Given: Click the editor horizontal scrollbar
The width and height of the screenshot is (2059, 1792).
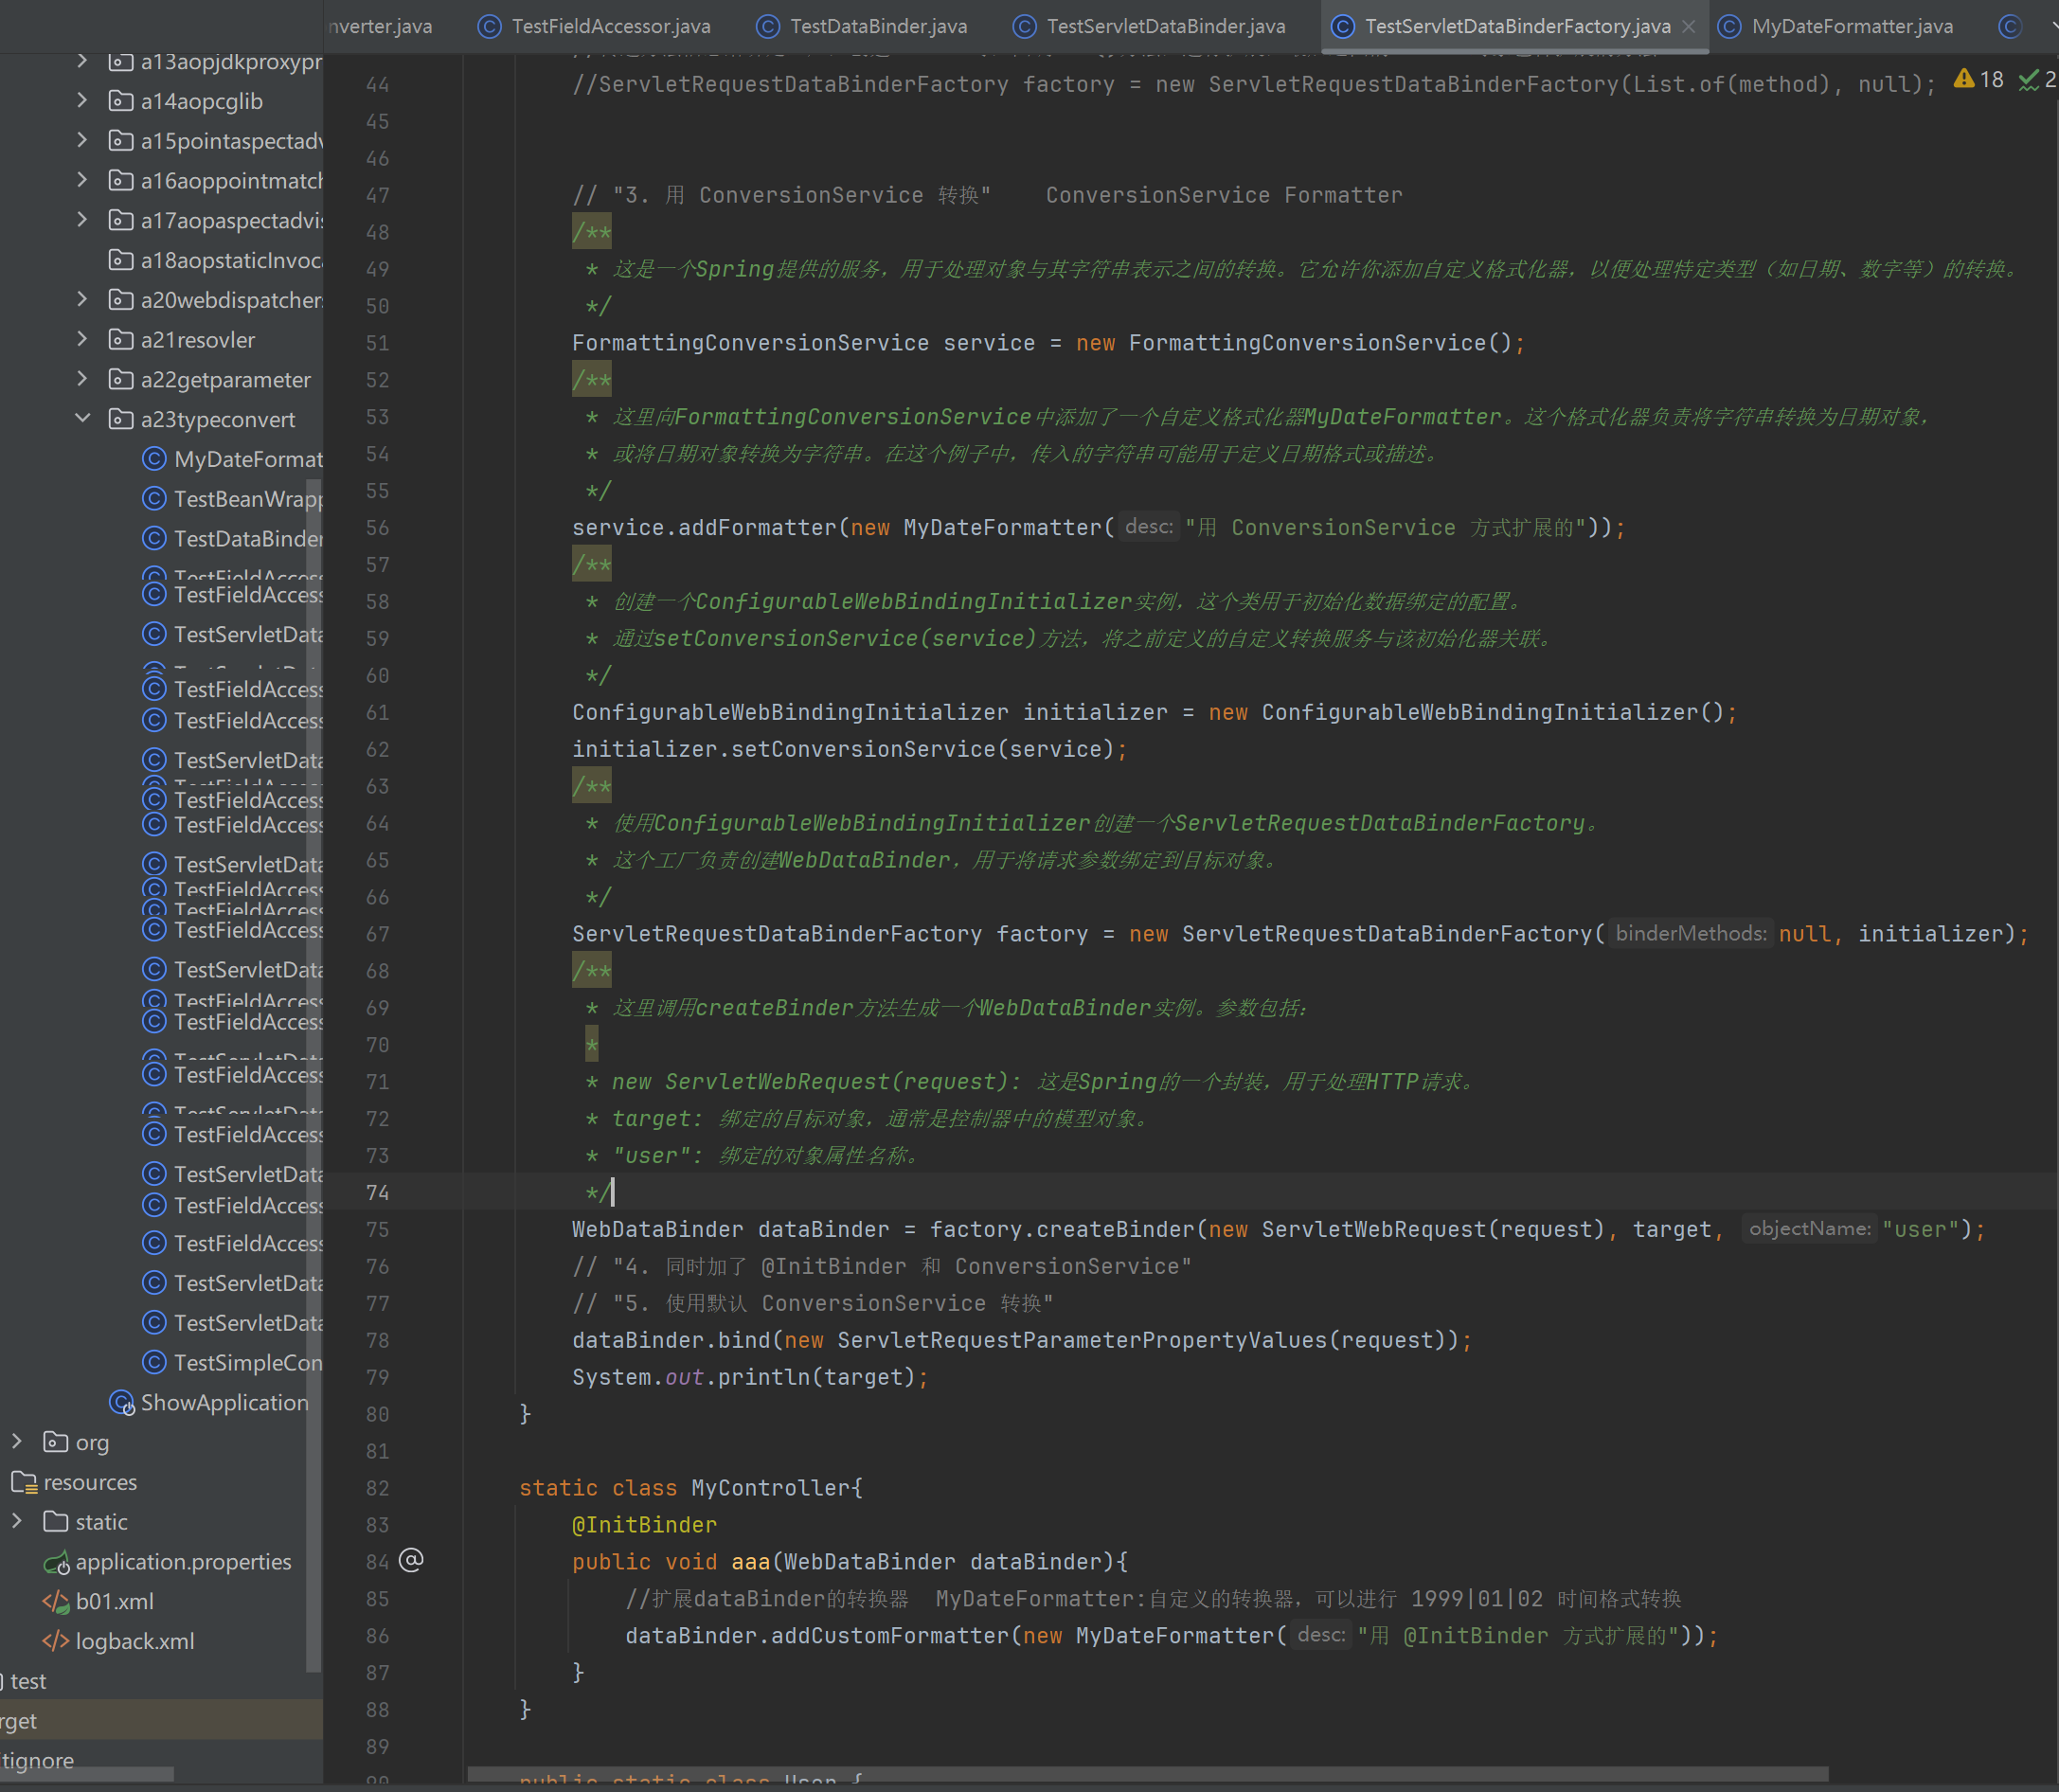Looking at the screenshot, I should (1148, 1774).
